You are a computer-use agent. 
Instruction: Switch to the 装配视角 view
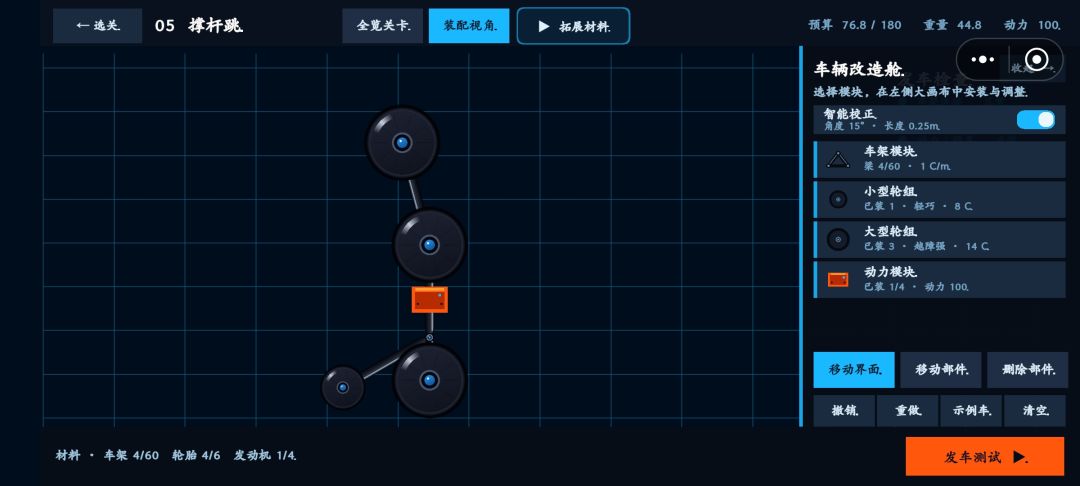coord(469,26)
